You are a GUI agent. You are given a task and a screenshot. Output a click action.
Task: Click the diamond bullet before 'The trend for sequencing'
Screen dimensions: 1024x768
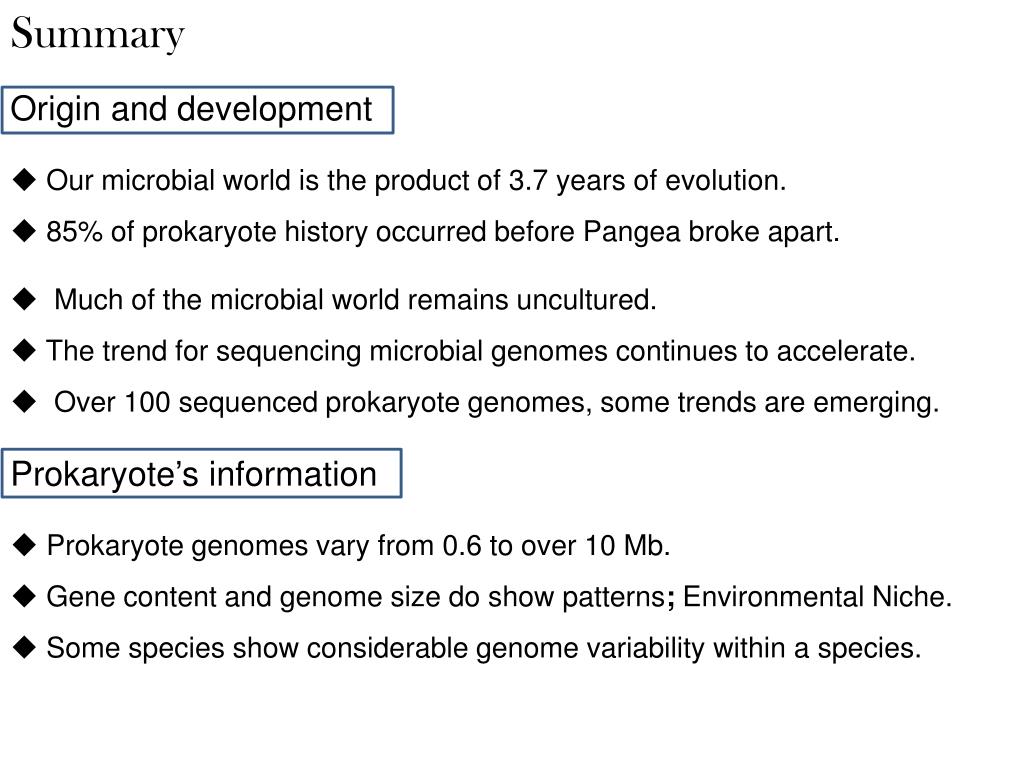pos(24,351)
